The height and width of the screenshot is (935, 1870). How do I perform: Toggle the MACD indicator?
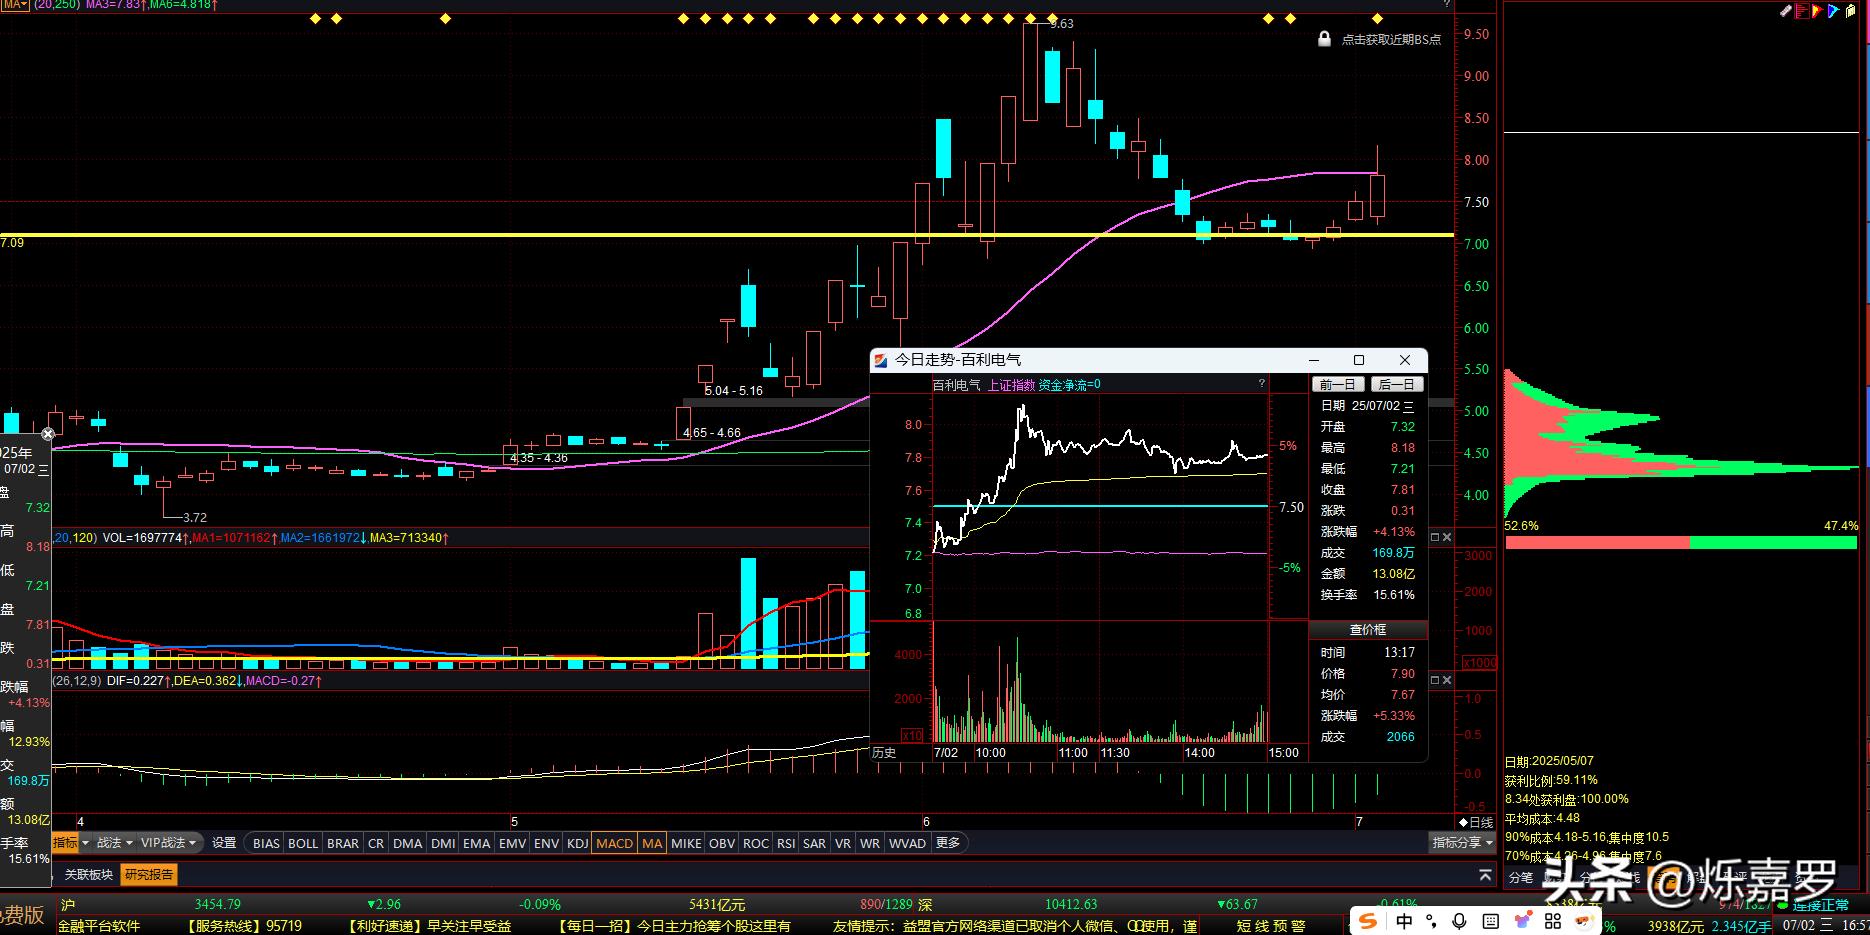pos(615,843)
